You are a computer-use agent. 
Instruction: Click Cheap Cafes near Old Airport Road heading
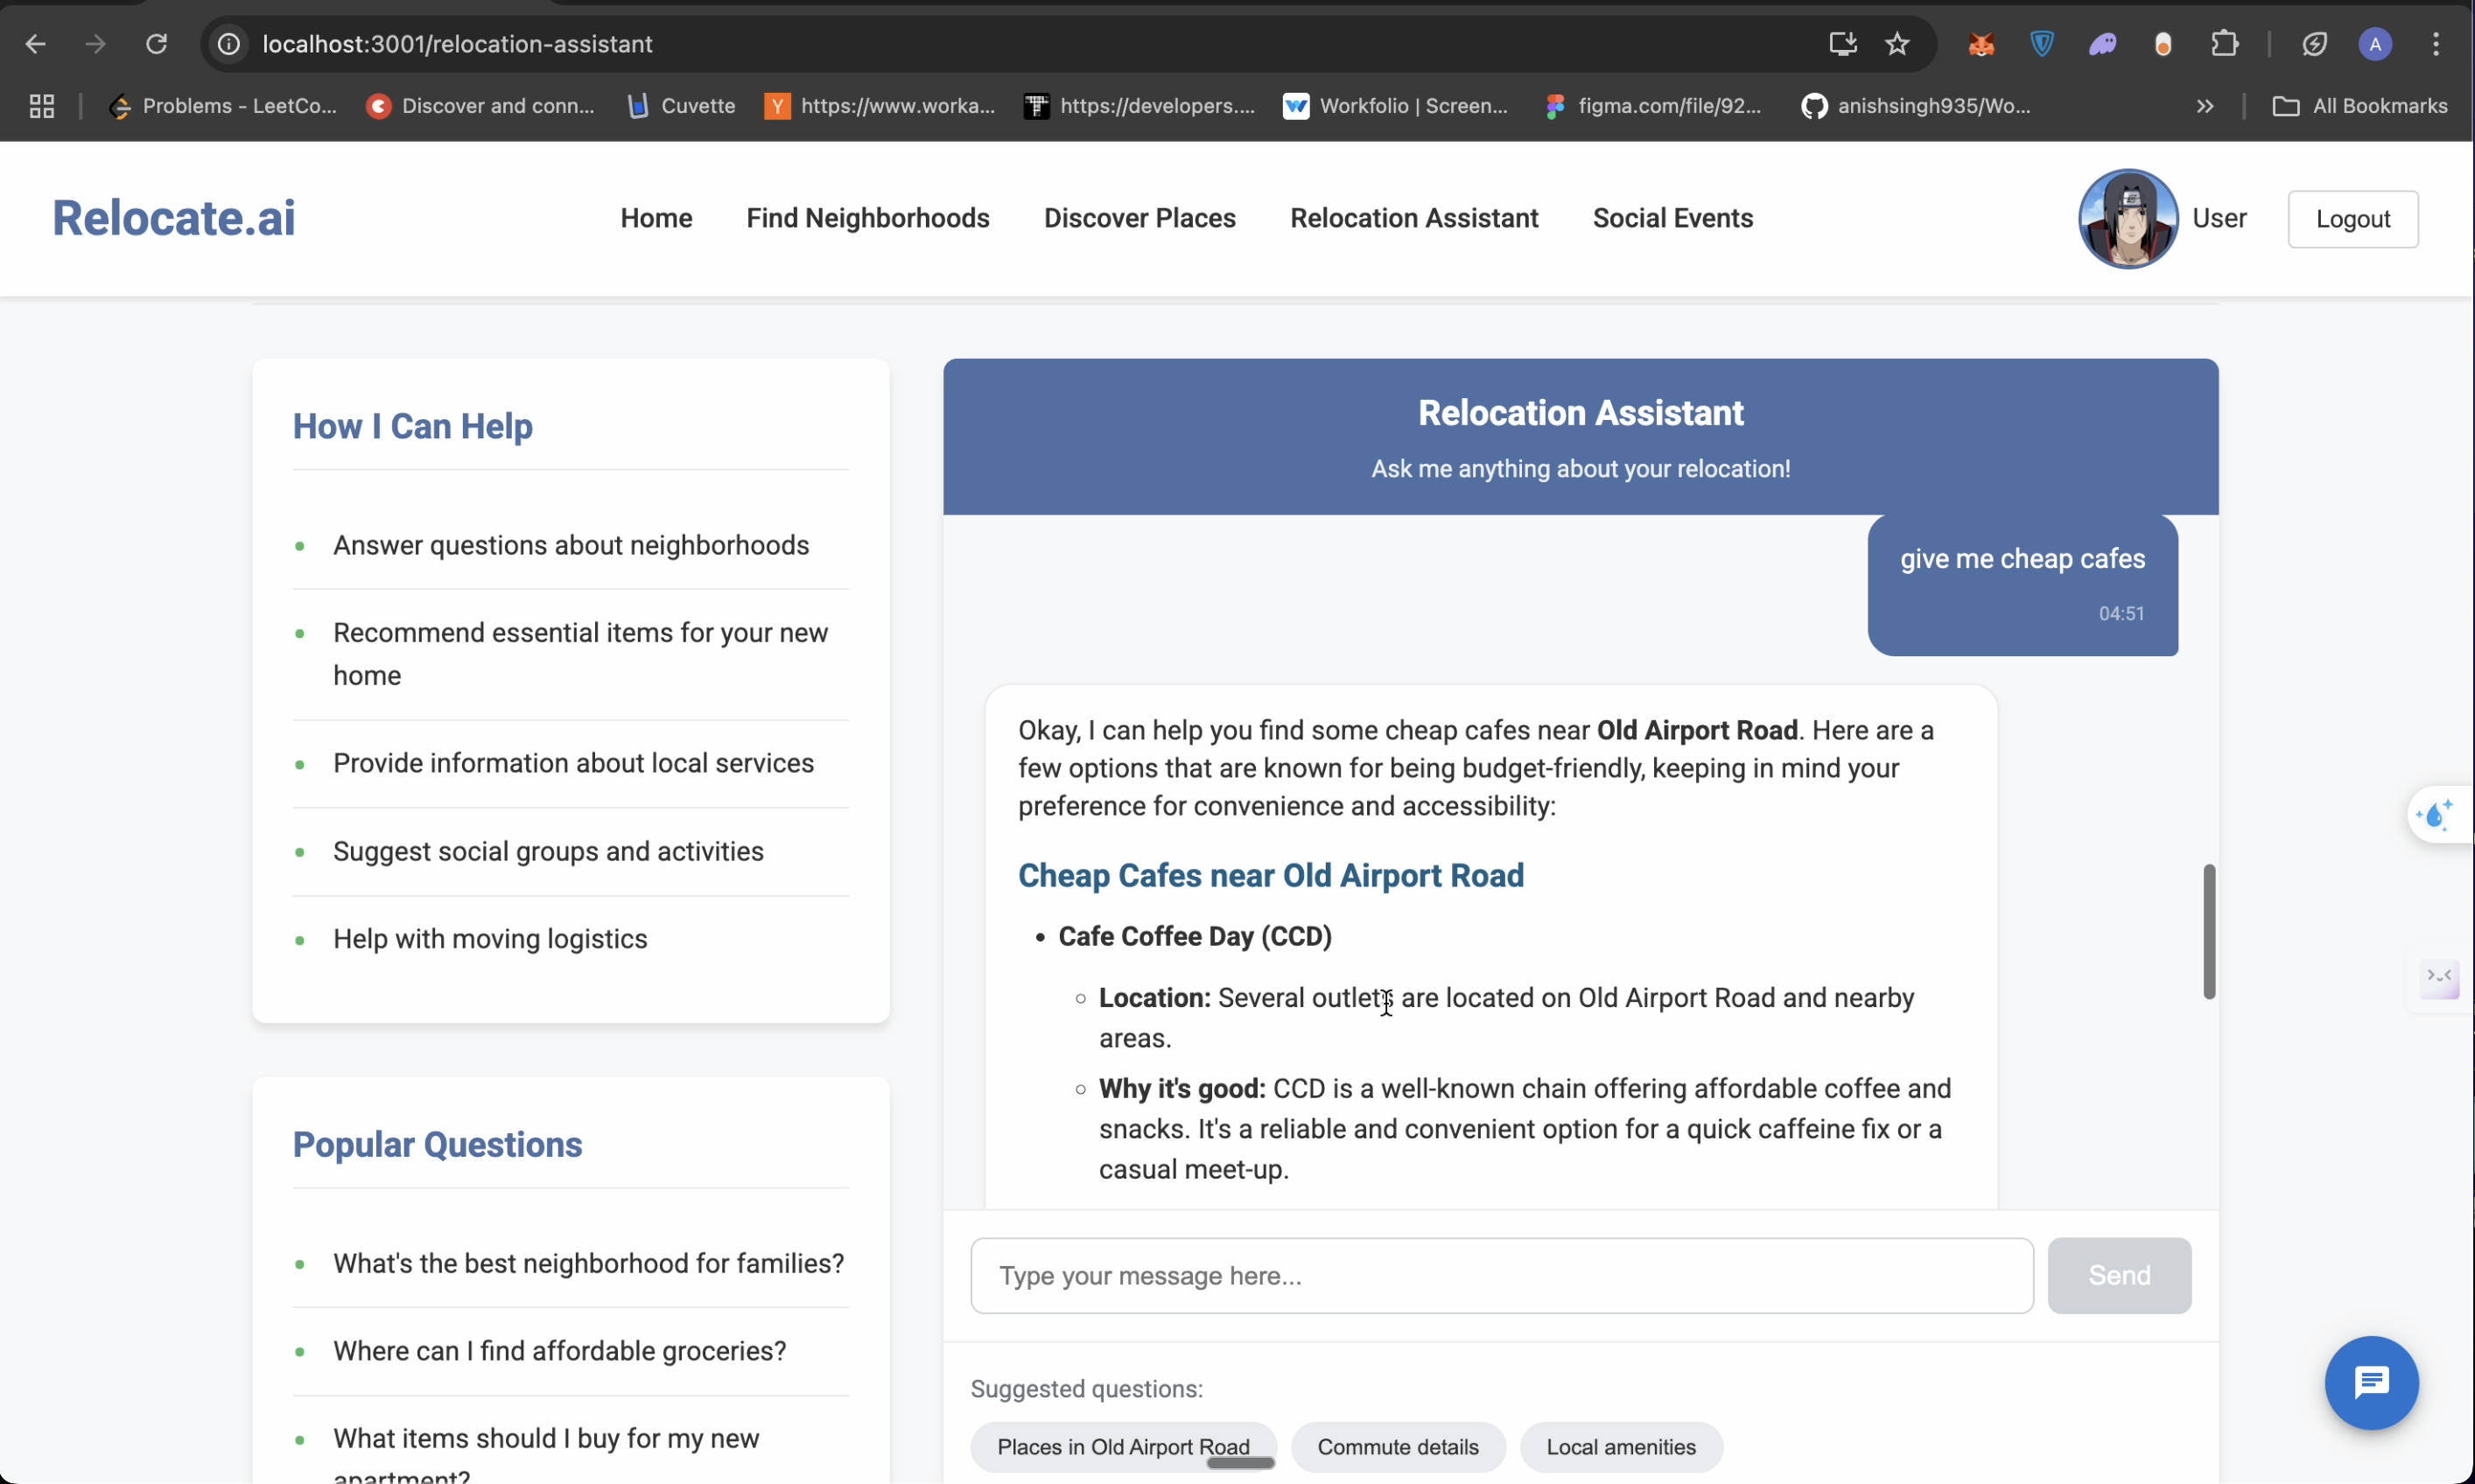tap(1271, 875)
